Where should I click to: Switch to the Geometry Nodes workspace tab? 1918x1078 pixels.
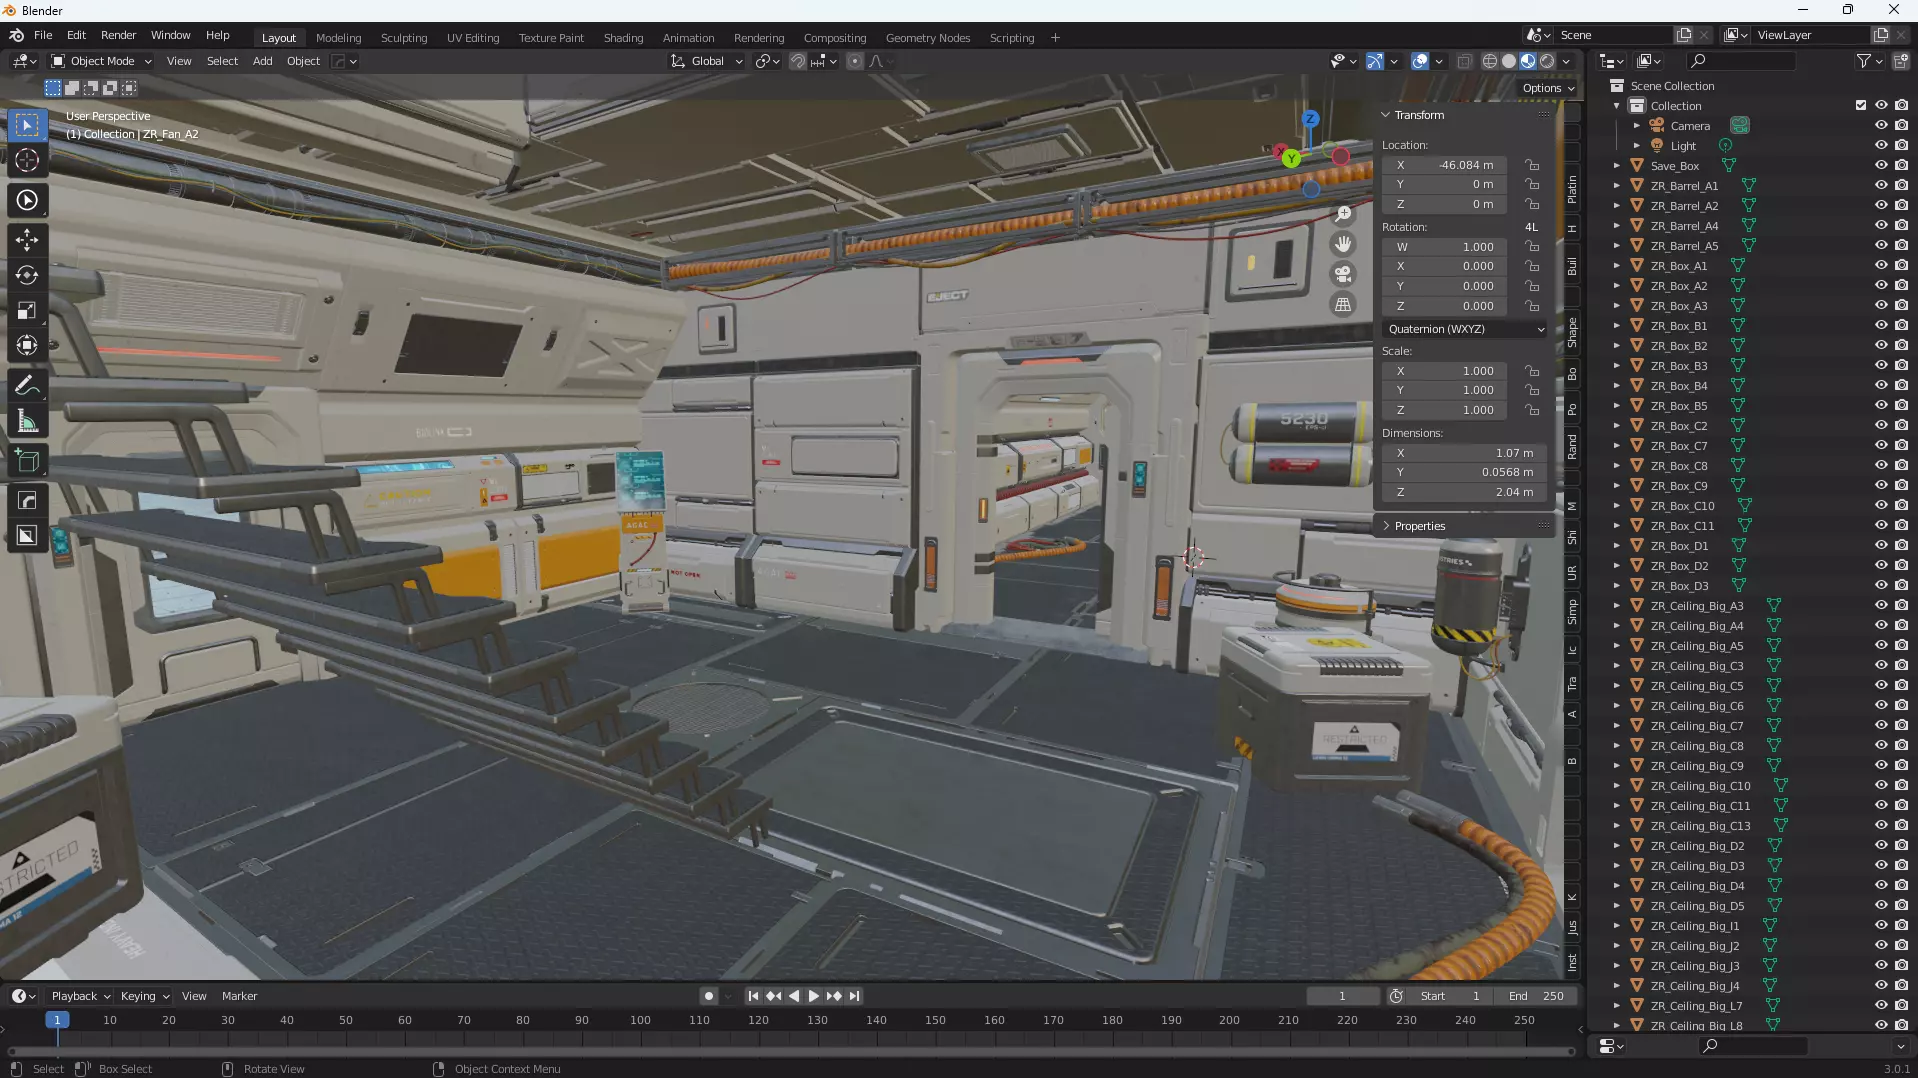[927, 38]
